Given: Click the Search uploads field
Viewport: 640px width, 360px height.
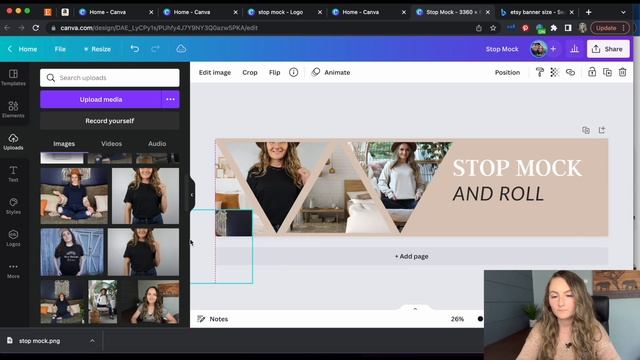Looking at the screenshot, I should [x=109, y=78].
